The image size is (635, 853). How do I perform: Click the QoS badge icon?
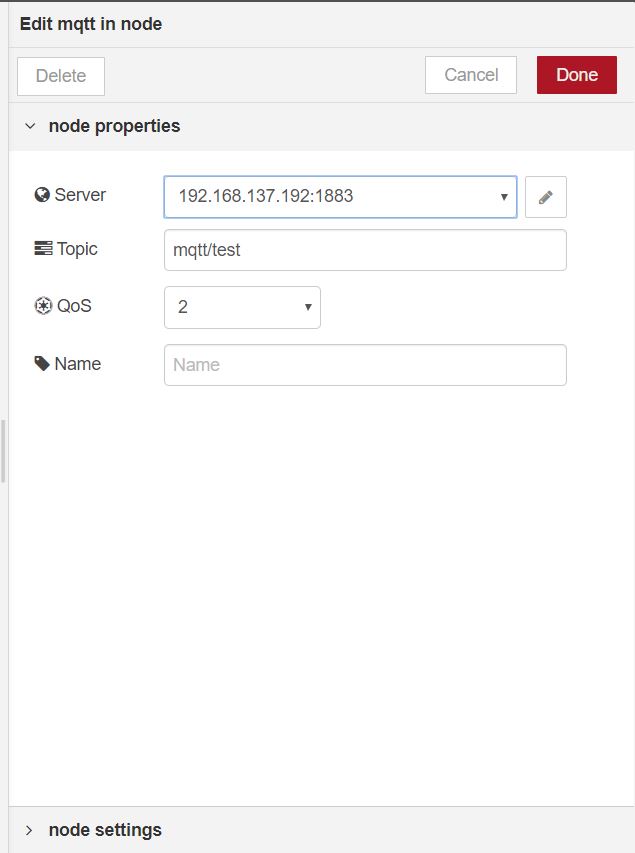[x=42, y=306]
